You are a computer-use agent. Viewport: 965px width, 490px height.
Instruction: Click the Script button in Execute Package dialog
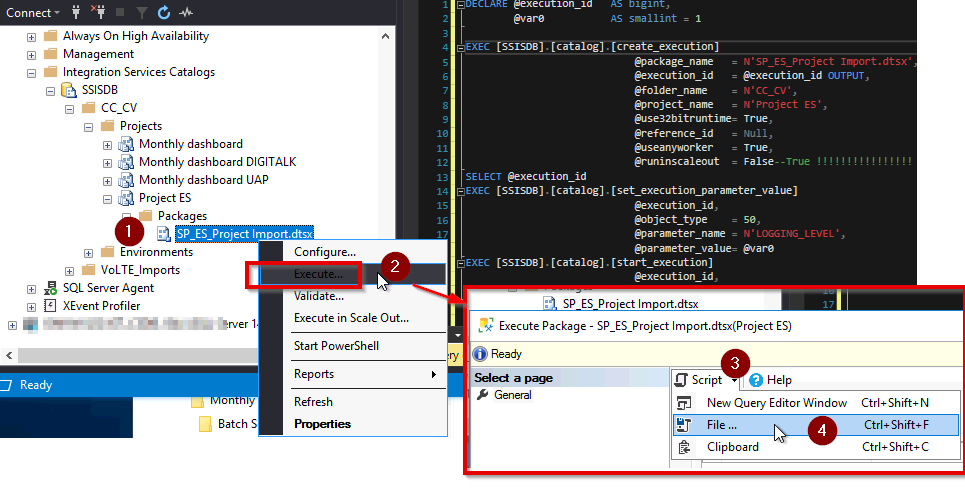(700, 380)
